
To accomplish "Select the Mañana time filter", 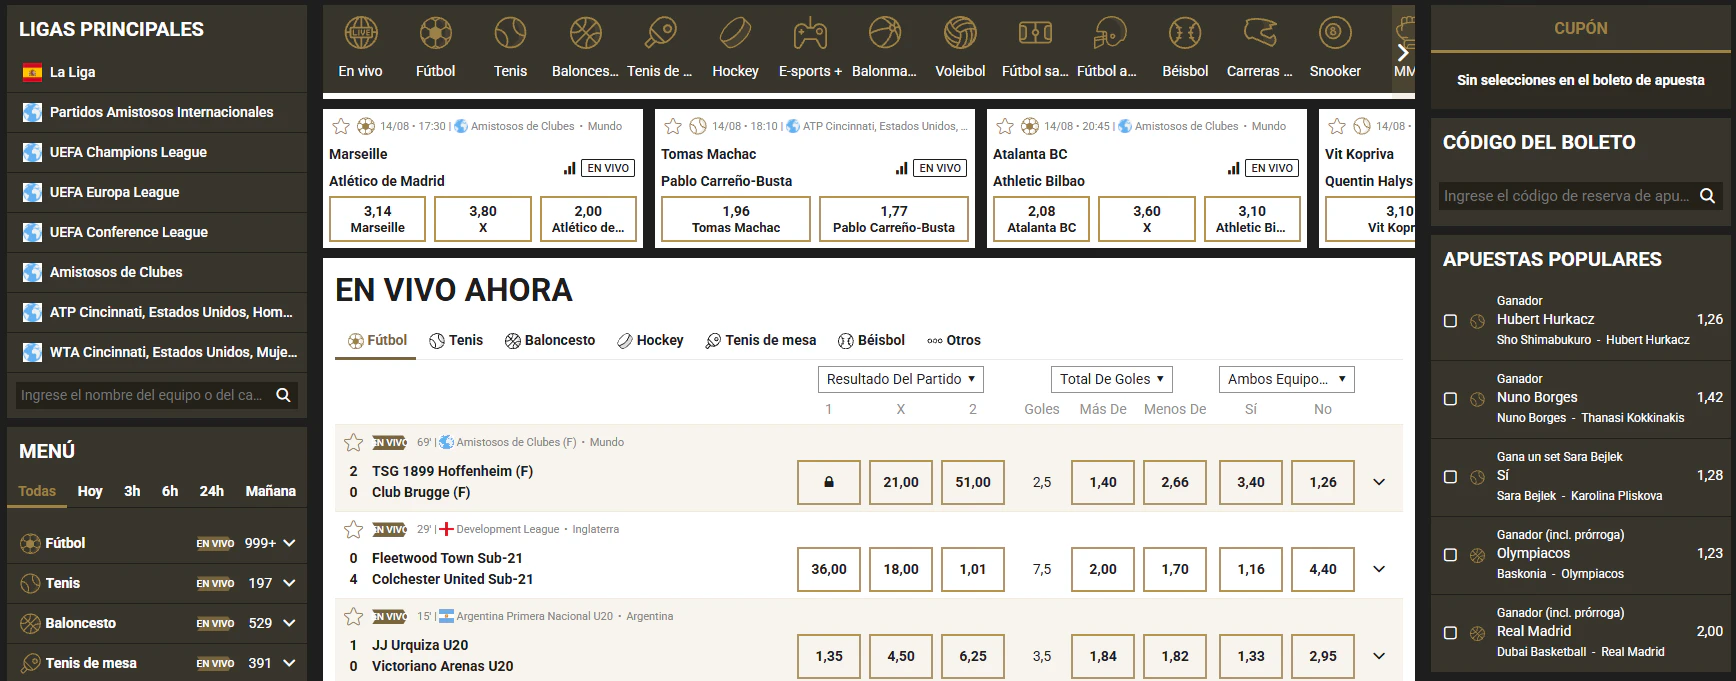I will point(271,491).
